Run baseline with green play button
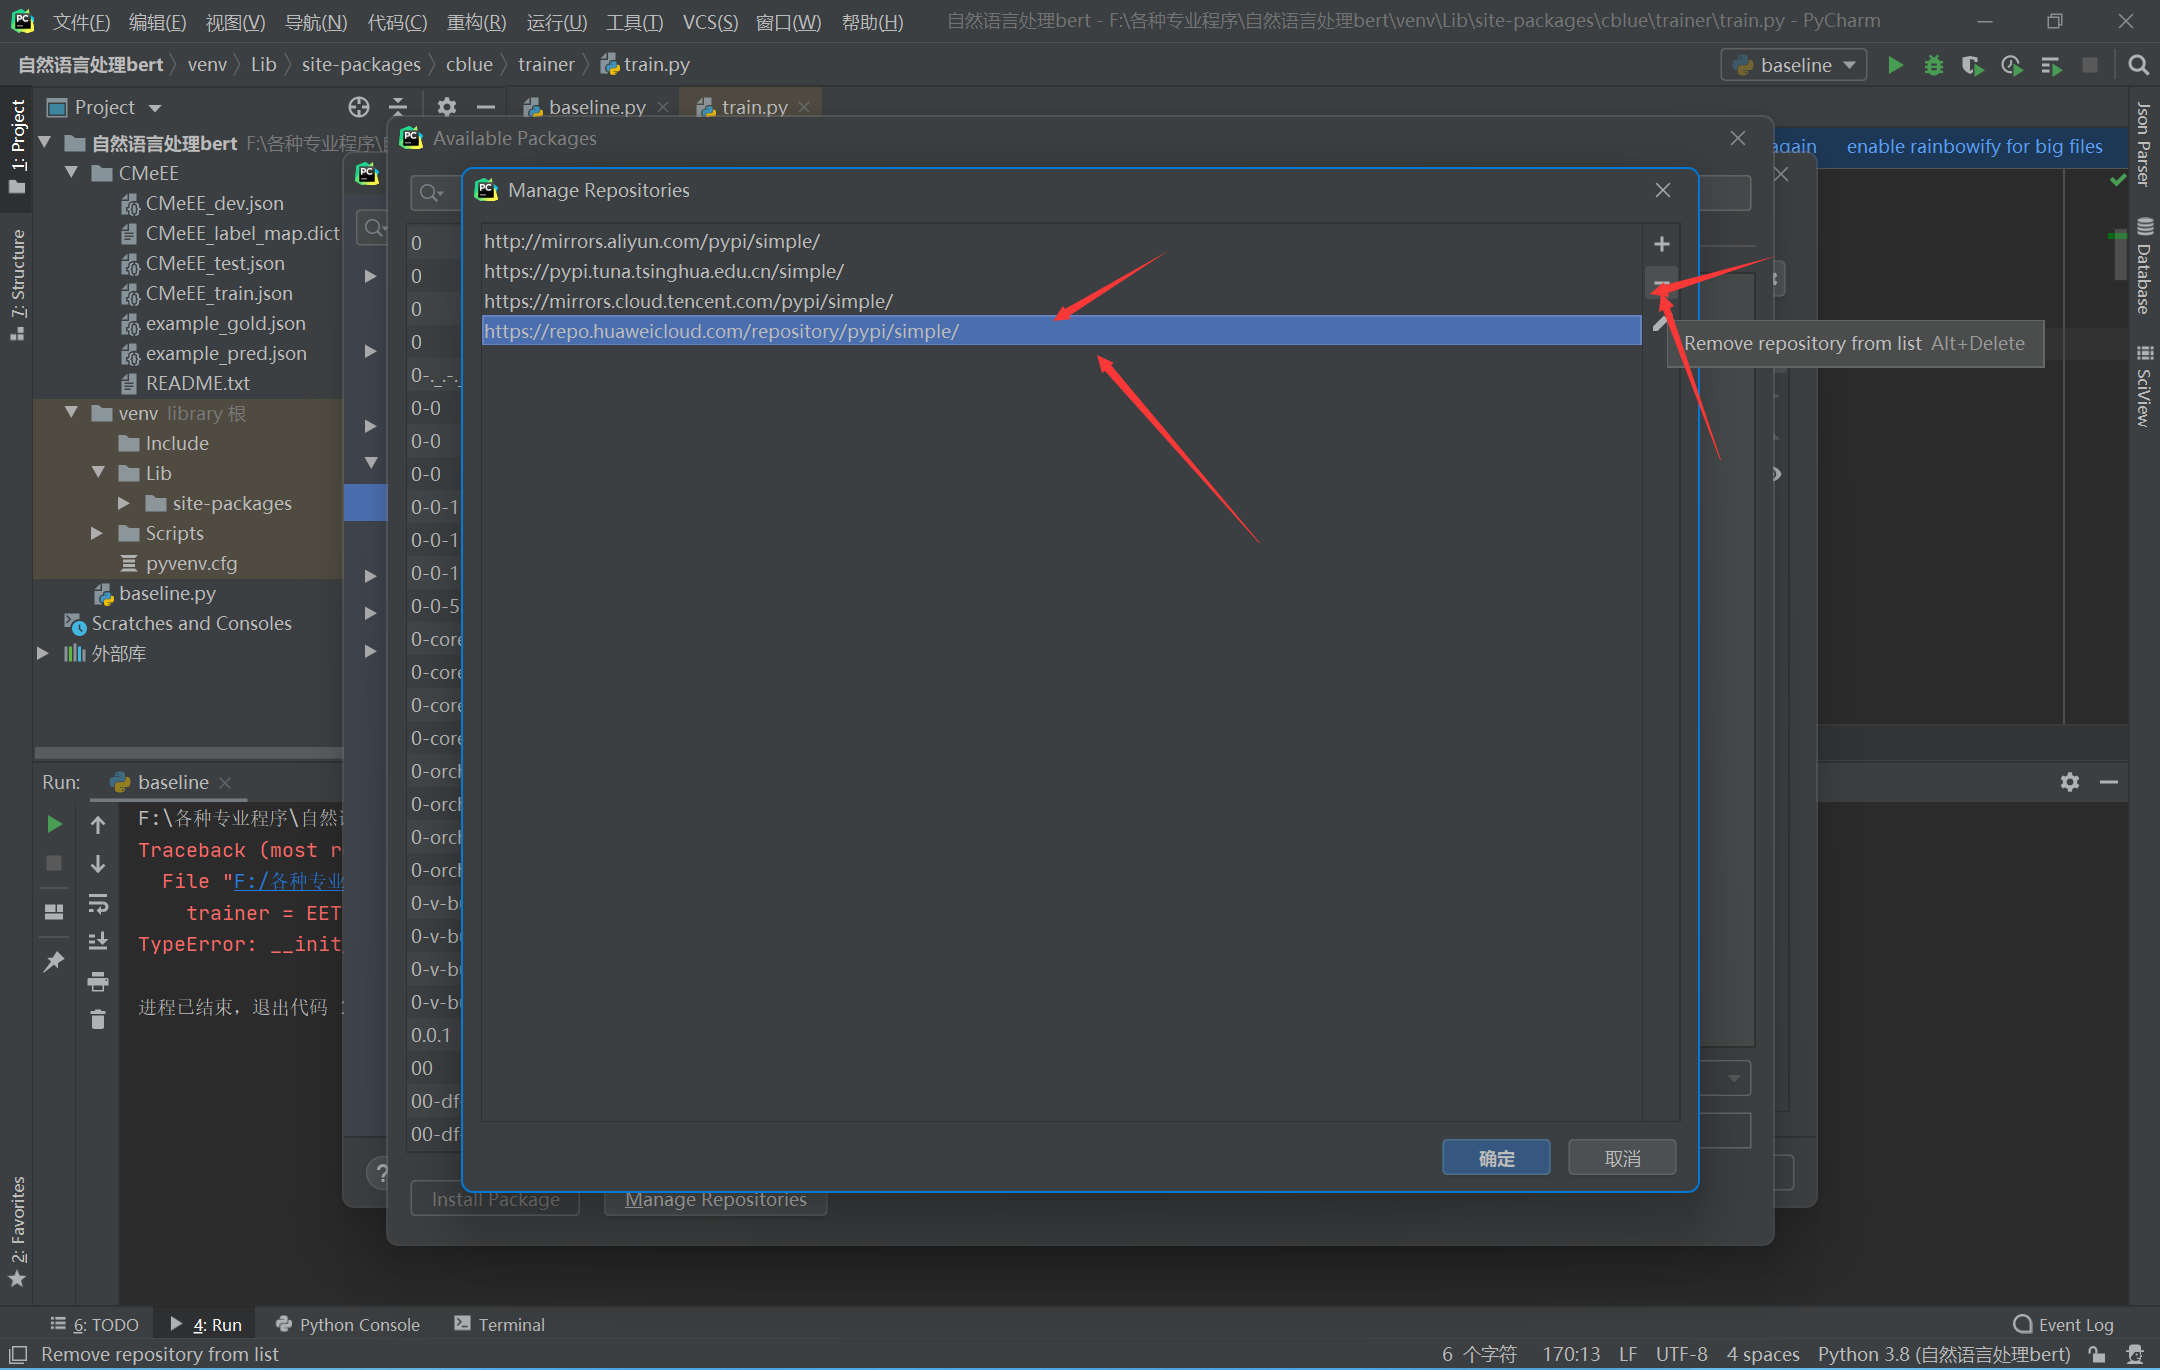Screen dimensions: 2160x1370 pos(1895,65)
